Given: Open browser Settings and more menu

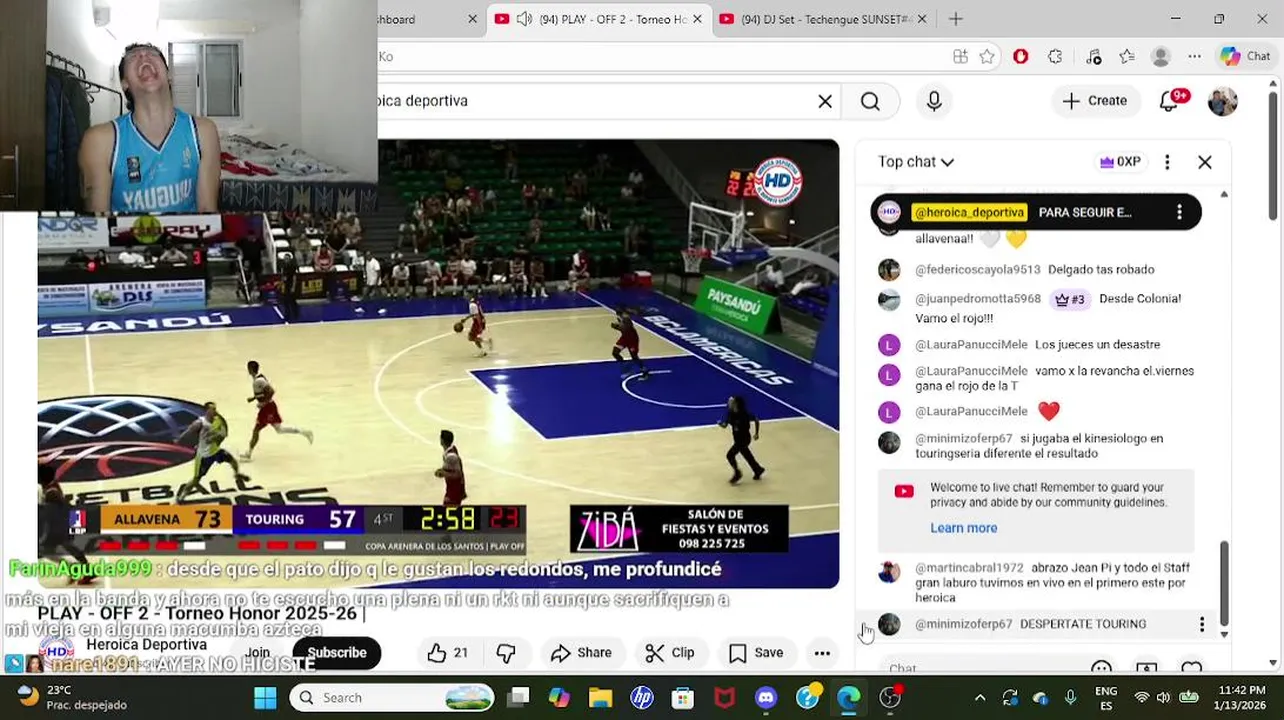Looking at the screenshot, I should [1194, 57].
